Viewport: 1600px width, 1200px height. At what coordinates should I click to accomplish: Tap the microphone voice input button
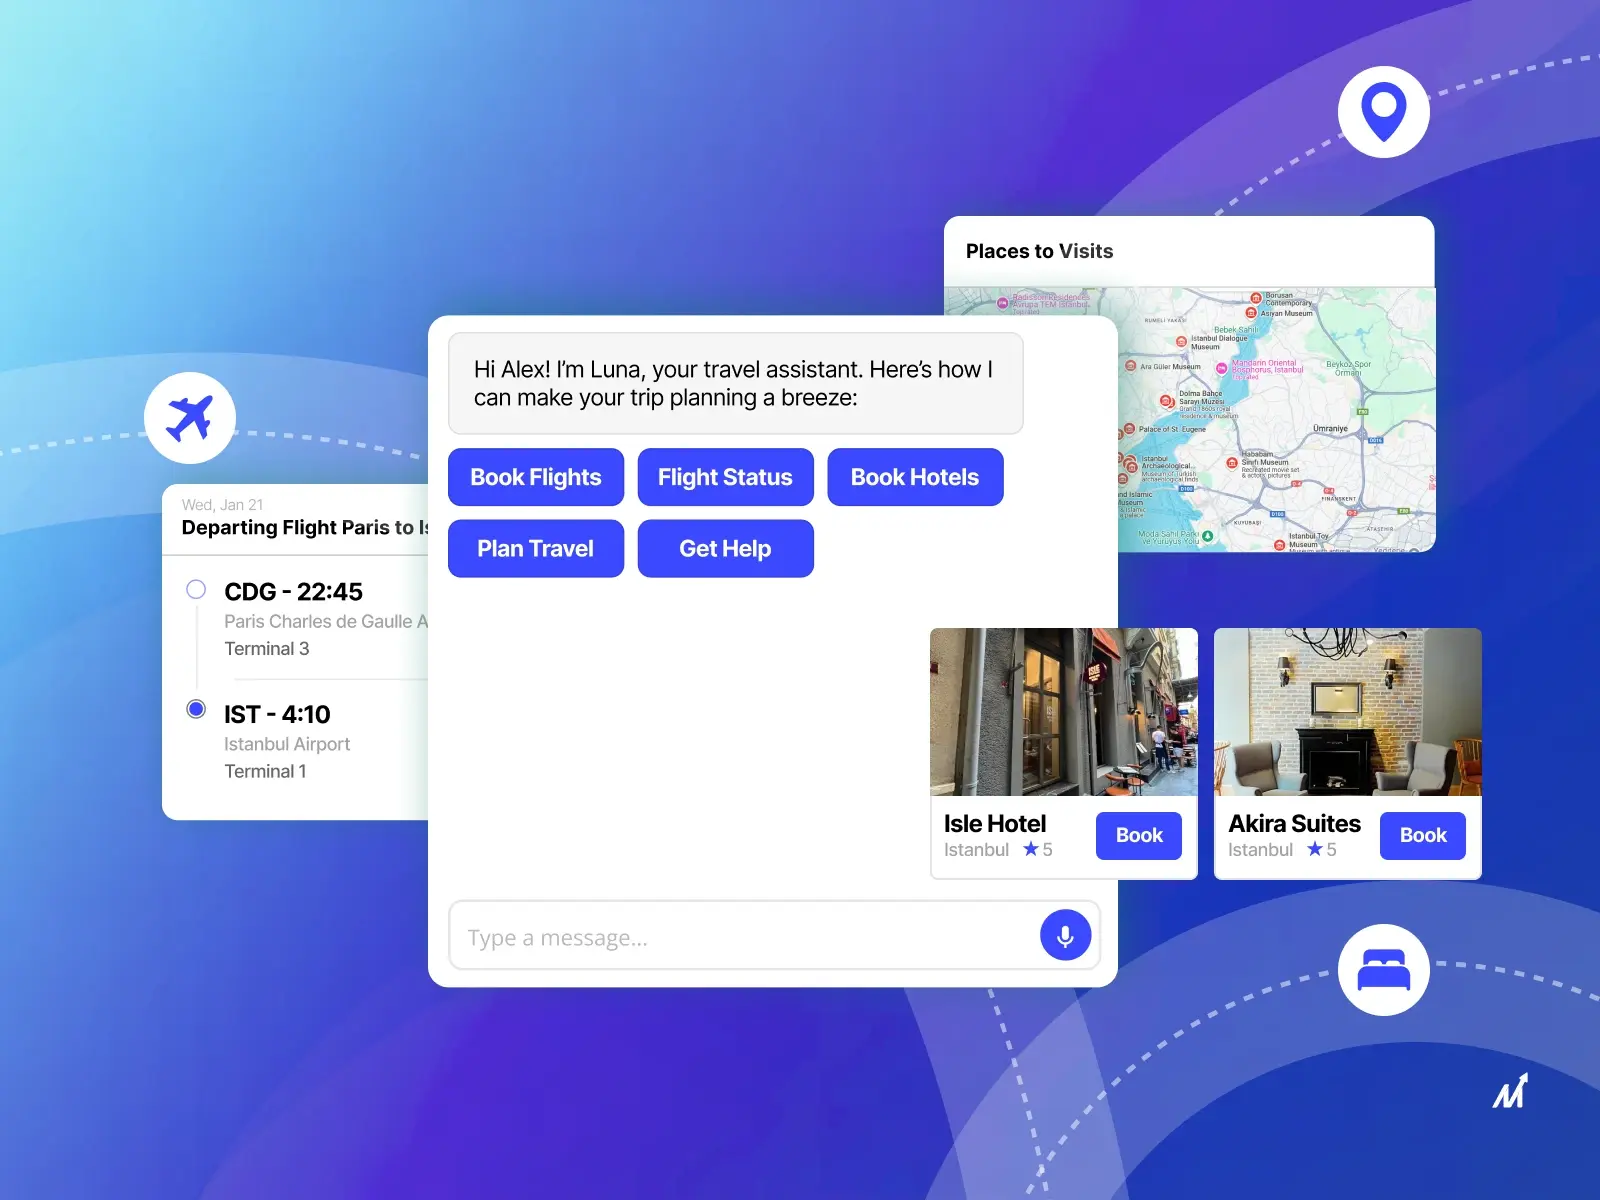[1065, 936]
